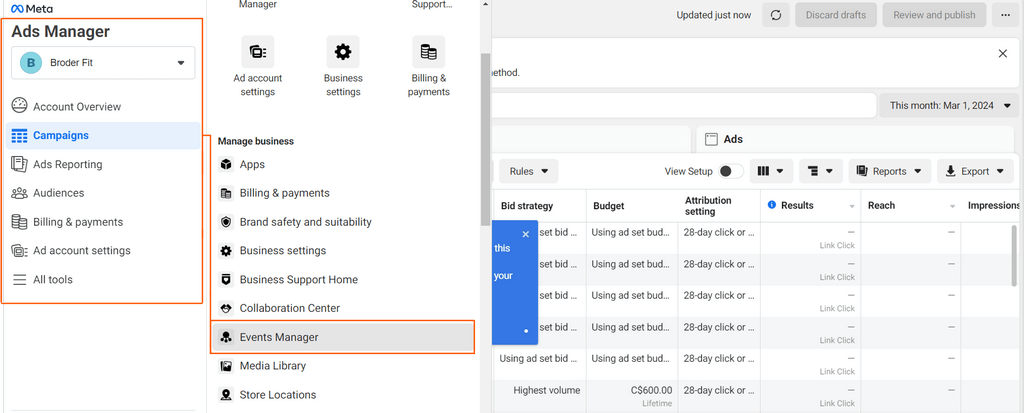The height and width of the screenshot is (413, 1024).
Task: Click the Media Library image icon
Action: coord(226,366)
